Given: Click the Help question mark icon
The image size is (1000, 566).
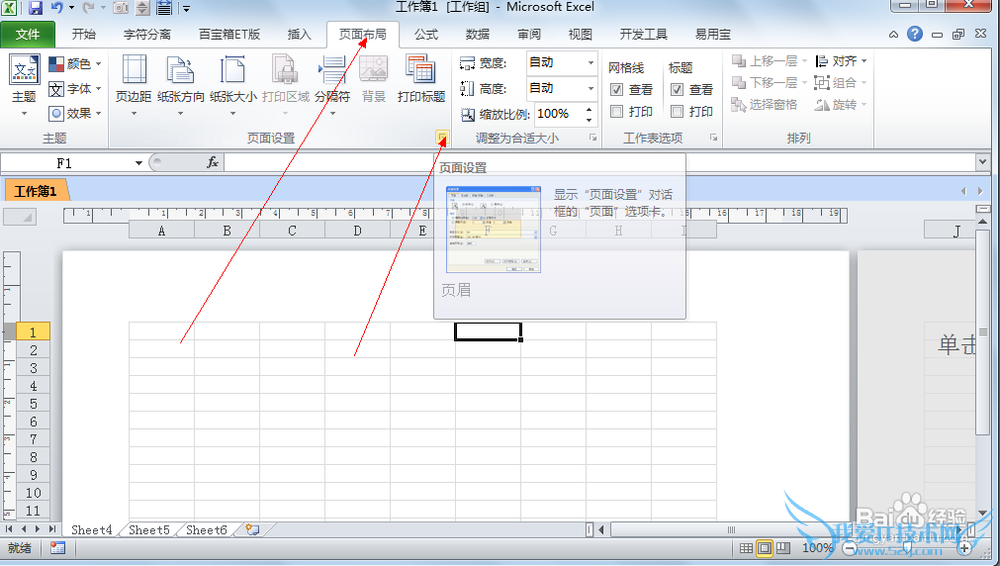Looking at the screenshot, I should point(915,34).
